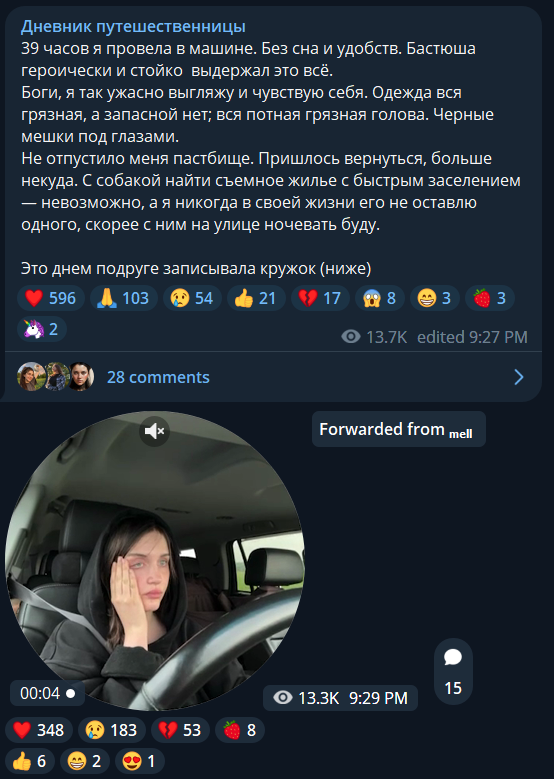
Task: Open the Forwarded from mell source
Action: [398, 429]
